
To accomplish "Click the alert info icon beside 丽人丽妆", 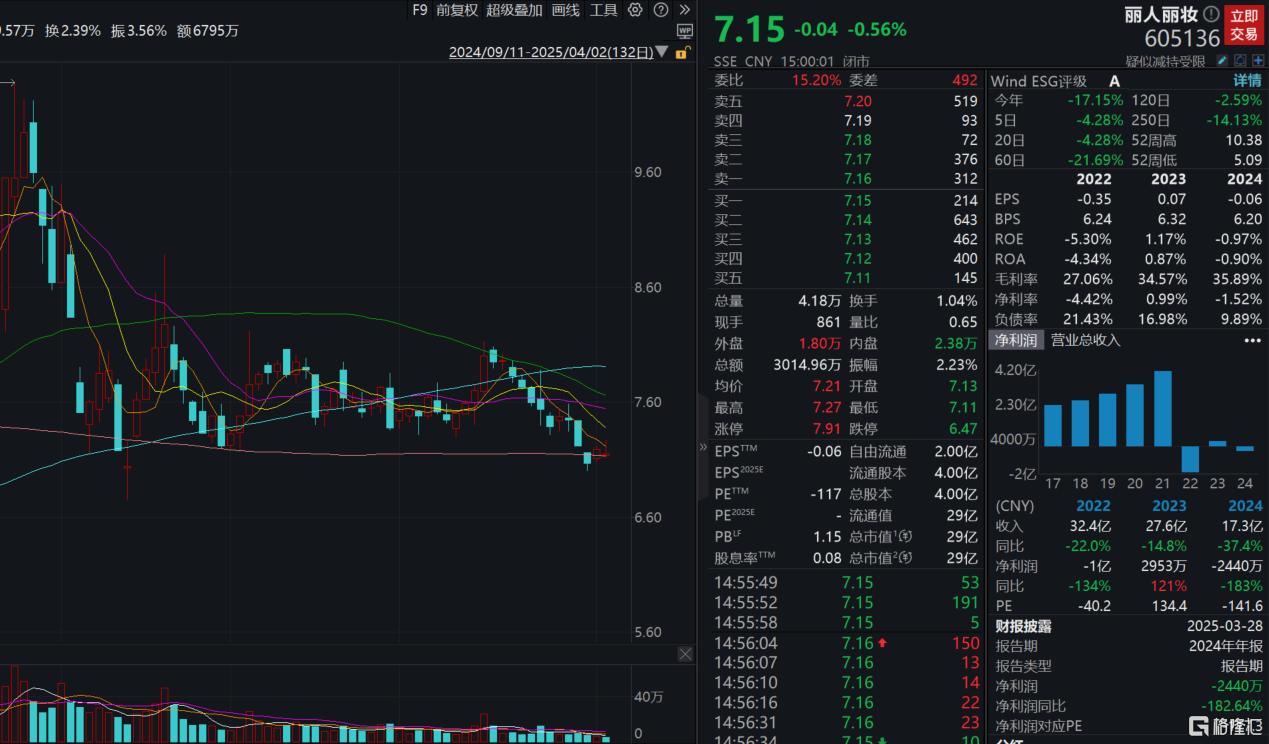I will click(x=1212, y=14).
